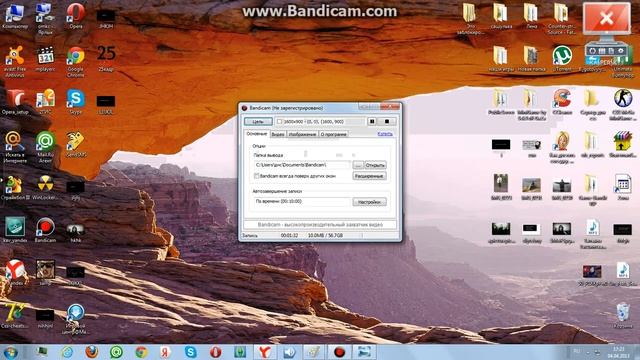
Task: Select the Skype desktop shortcut
Action: 76,101
